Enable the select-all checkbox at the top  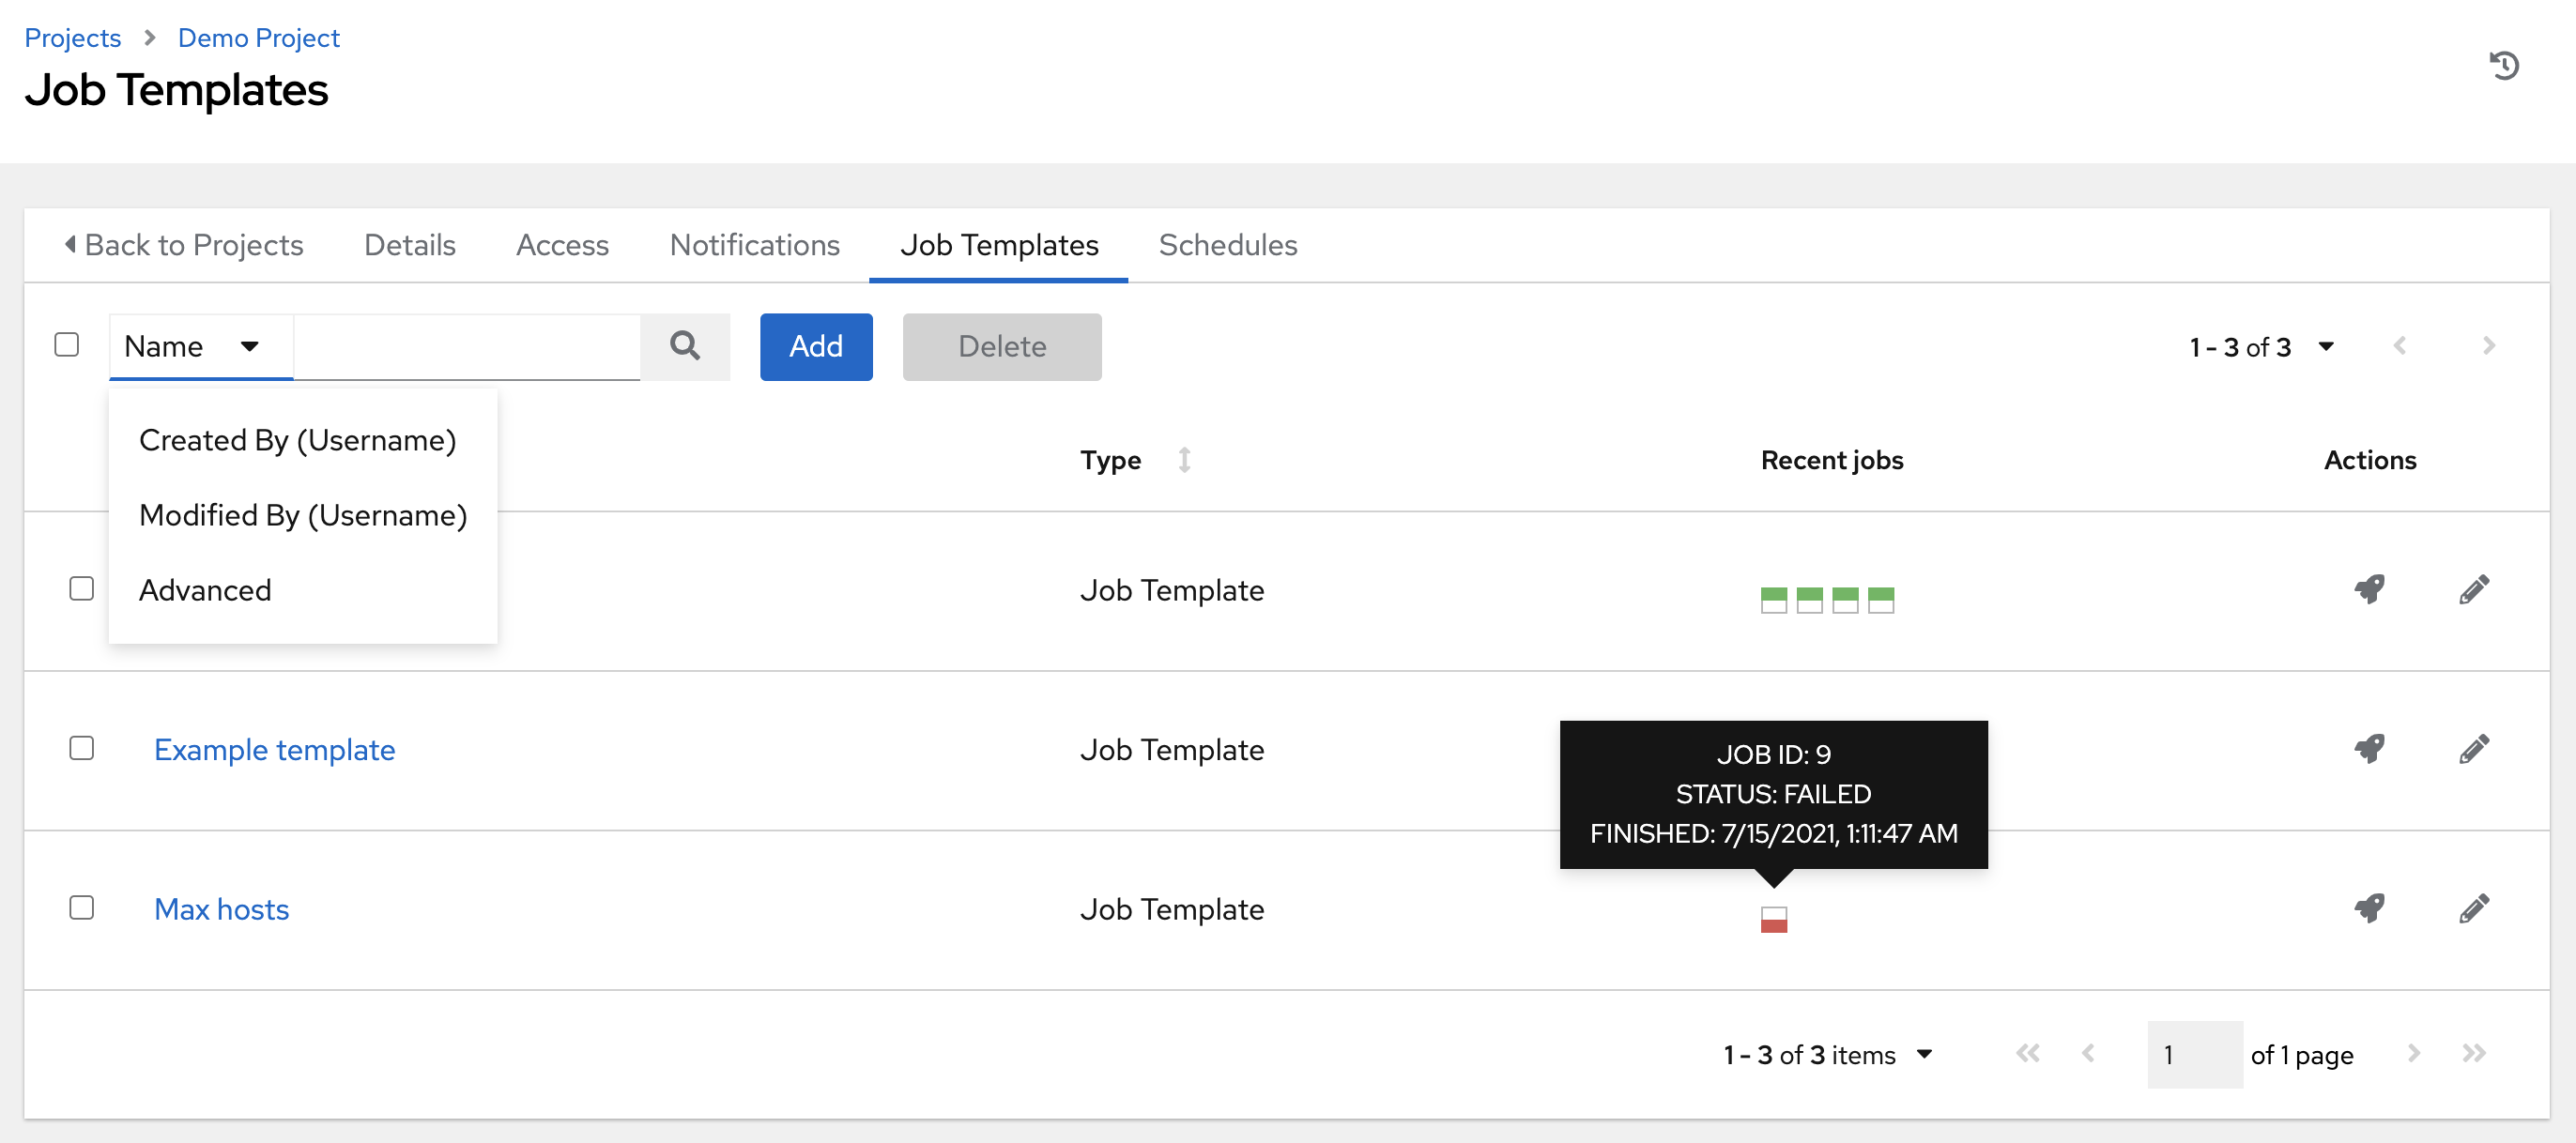pos(68,345)
